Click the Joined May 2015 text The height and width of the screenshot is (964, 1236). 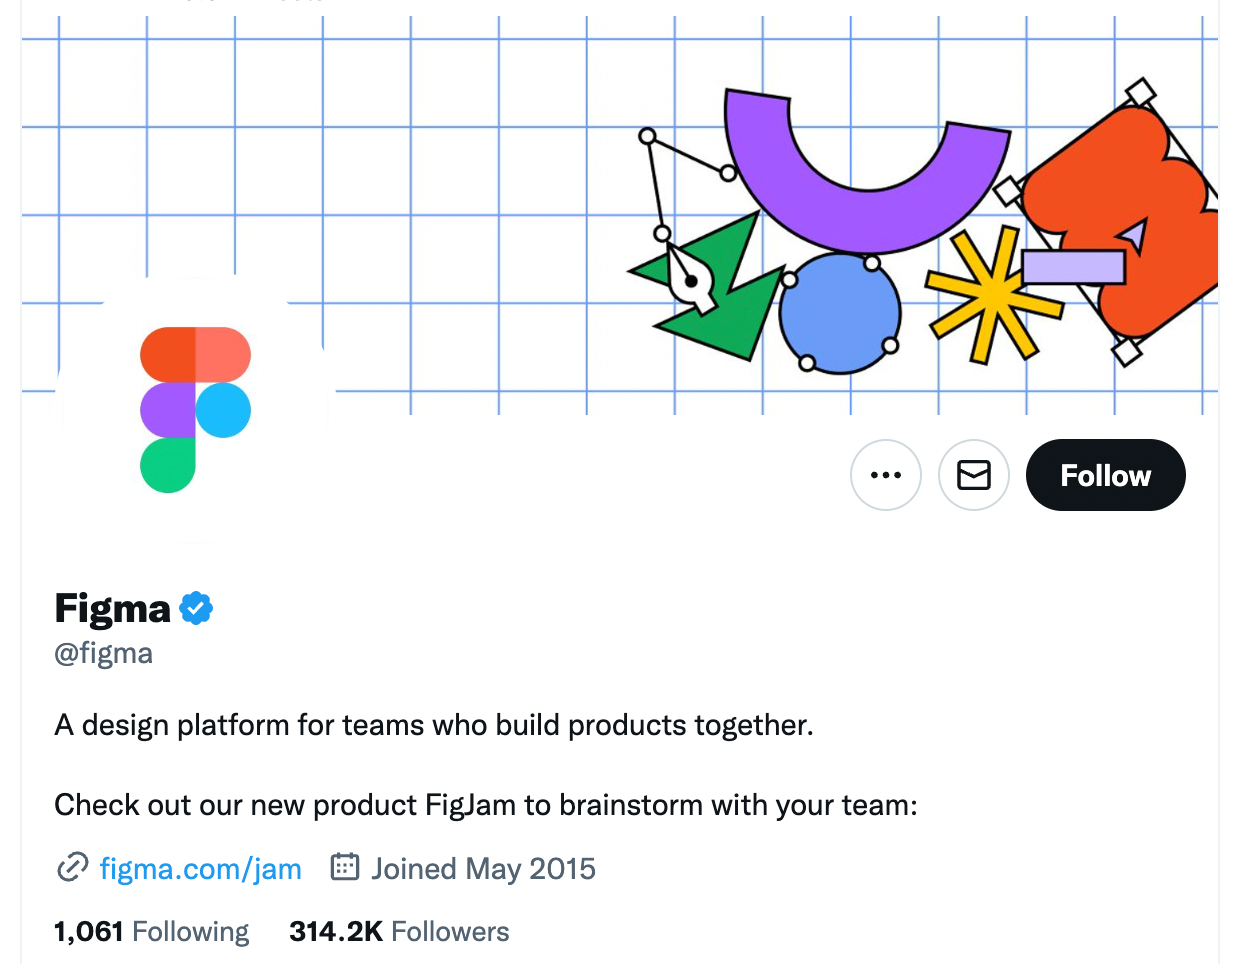pyautogui.click(x=483, y=869)
